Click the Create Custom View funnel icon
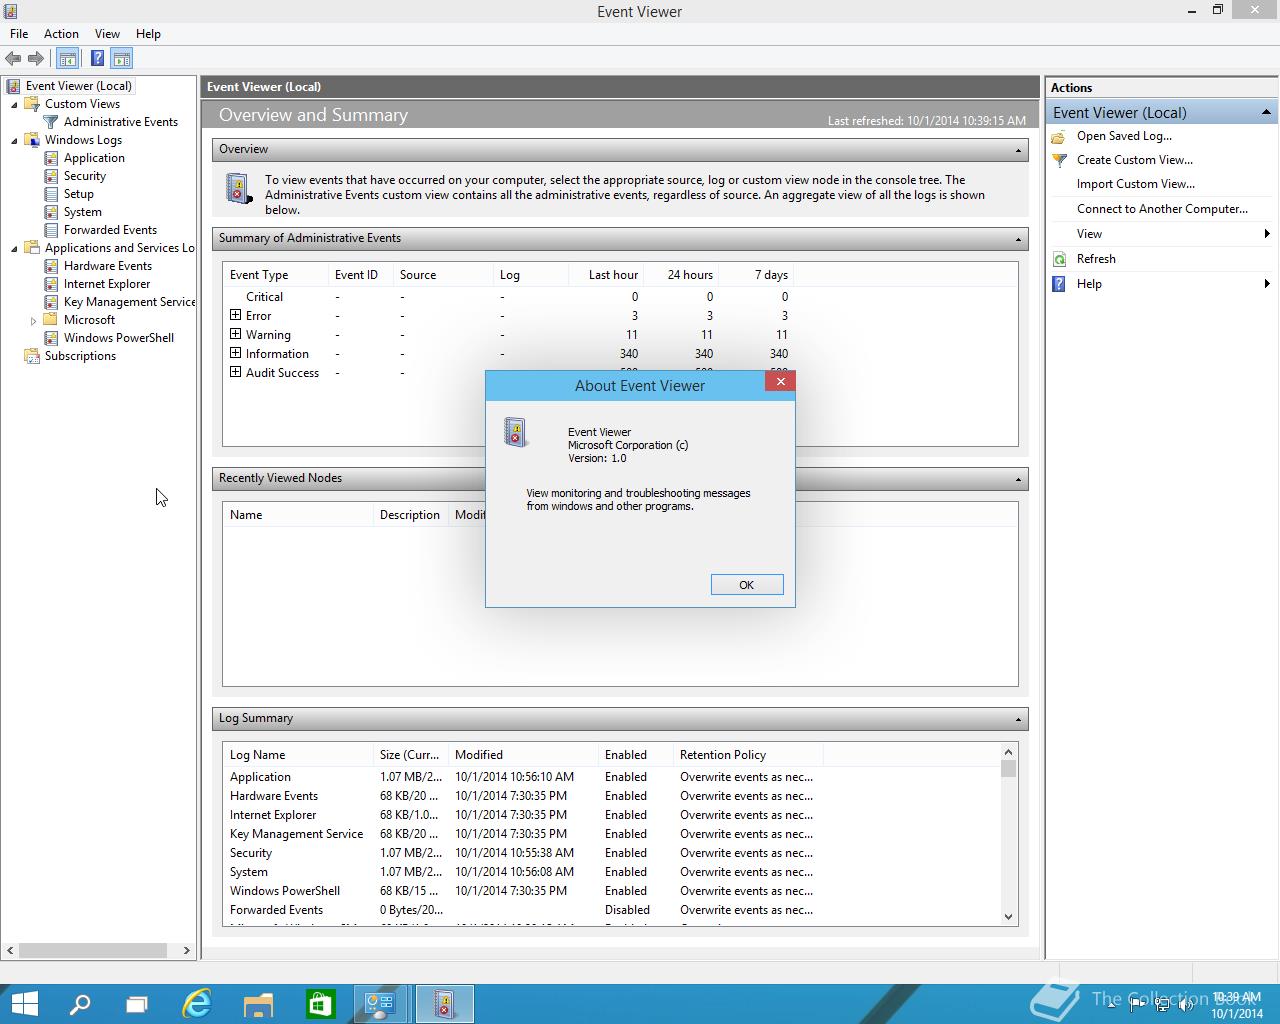Image resolution: width=1280 pixels, height=1024 pixels. 1060,160
